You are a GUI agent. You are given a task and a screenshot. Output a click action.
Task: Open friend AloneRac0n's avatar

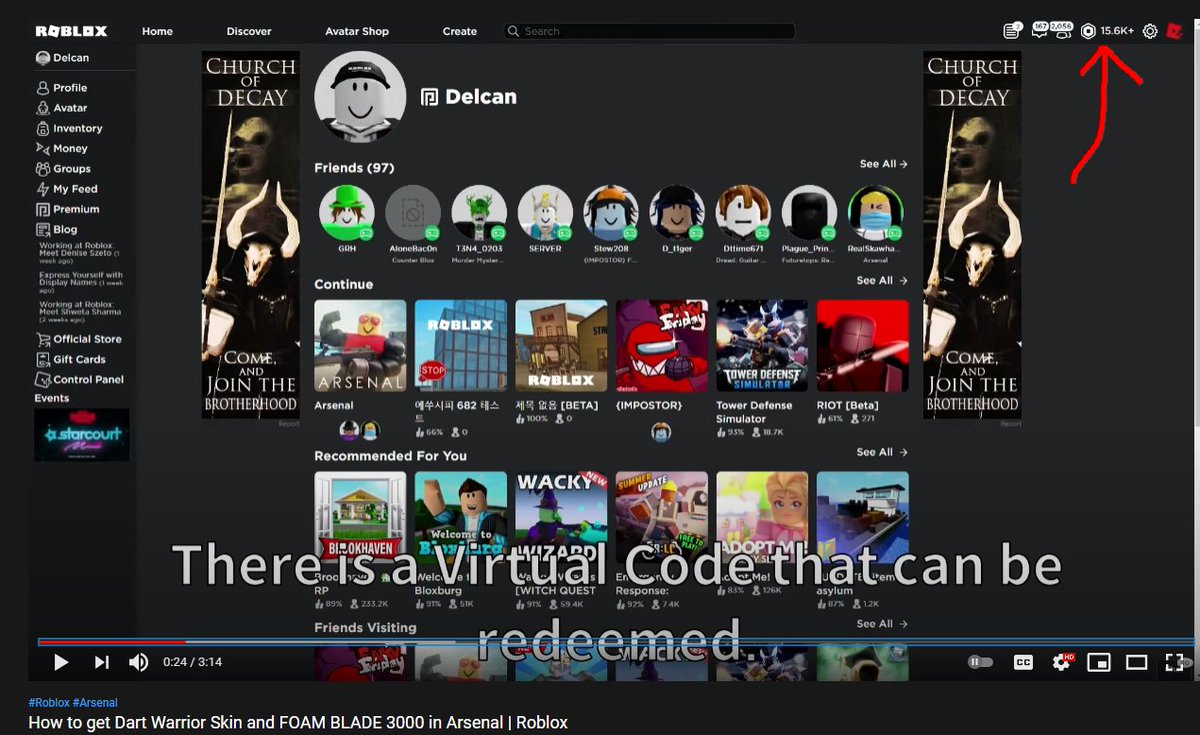click(413, 212)
